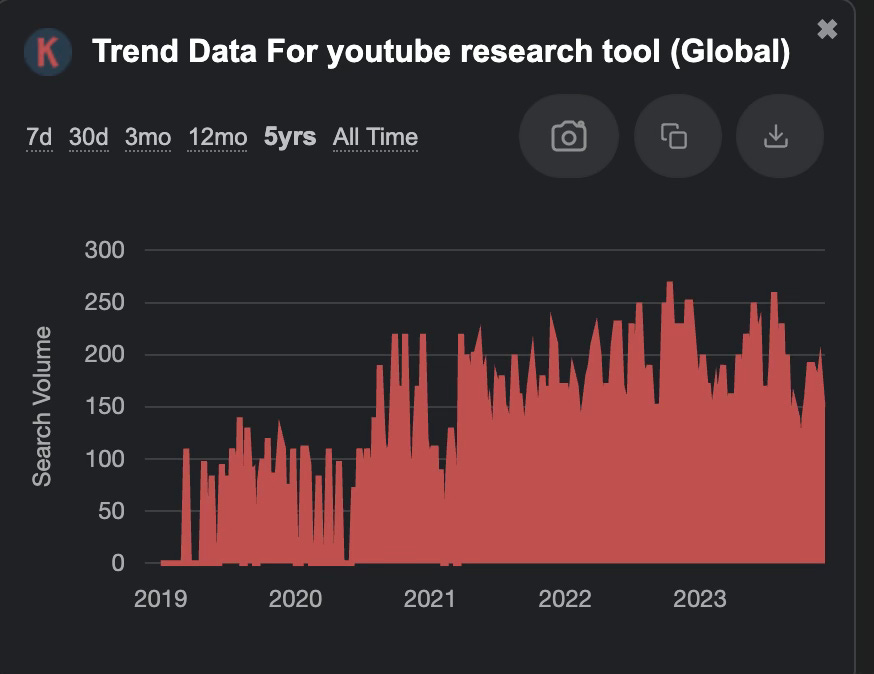This screenshot has width=874, height=674.
Task: Click the 2020 x-axis label
Action: pos(295,599)
